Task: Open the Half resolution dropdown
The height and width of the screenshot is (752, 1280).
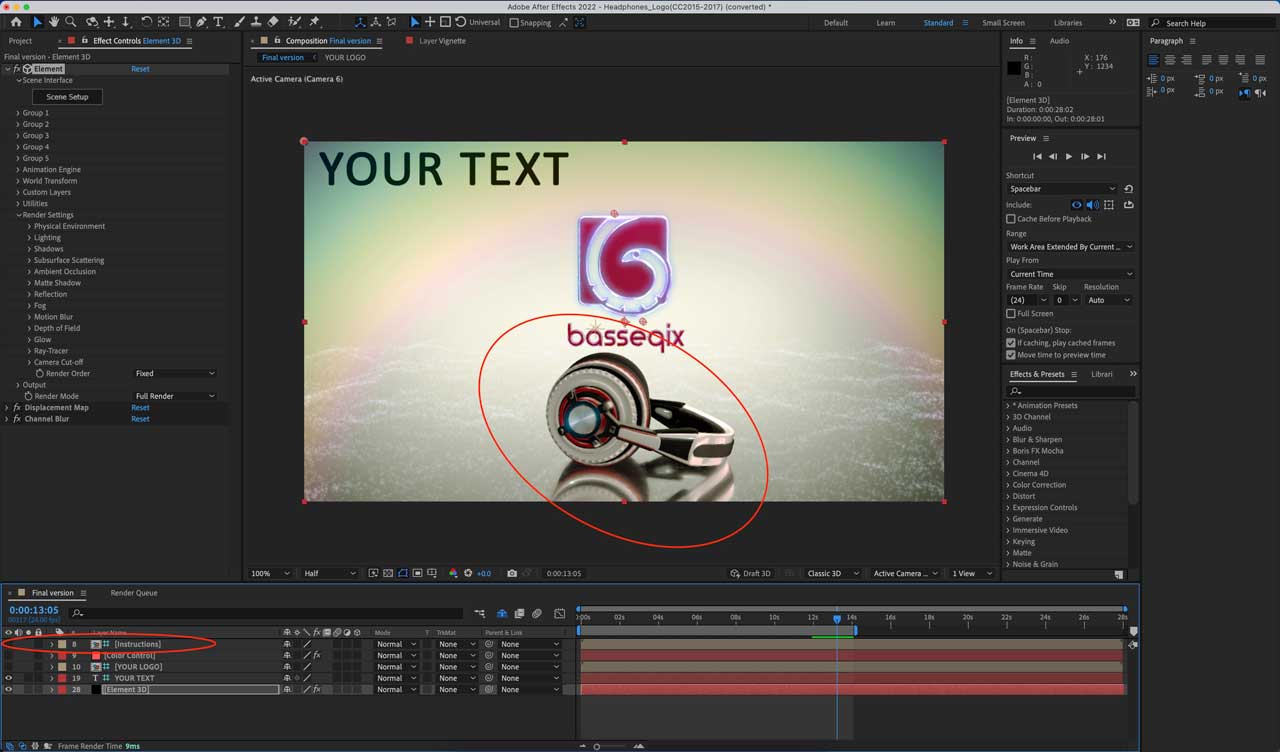Action: coord(329,574)
